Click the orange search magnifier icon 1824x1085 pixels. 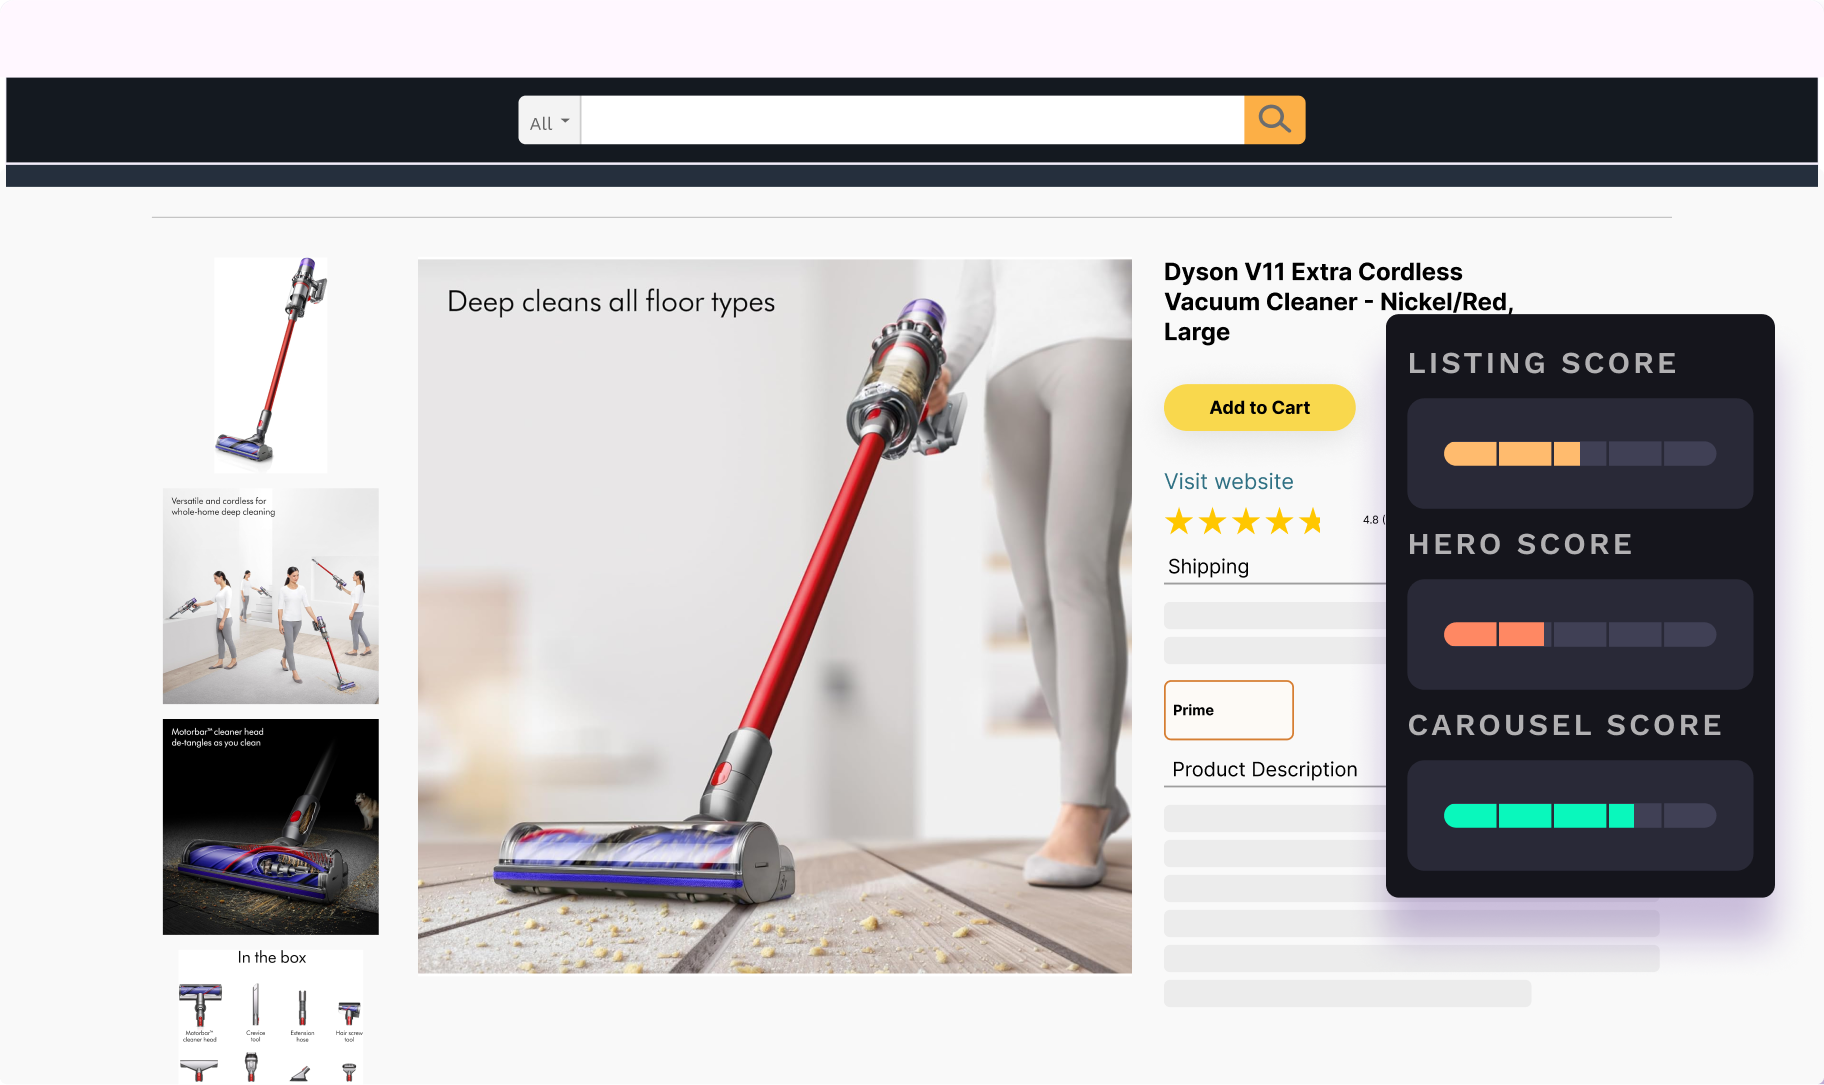1274,120
